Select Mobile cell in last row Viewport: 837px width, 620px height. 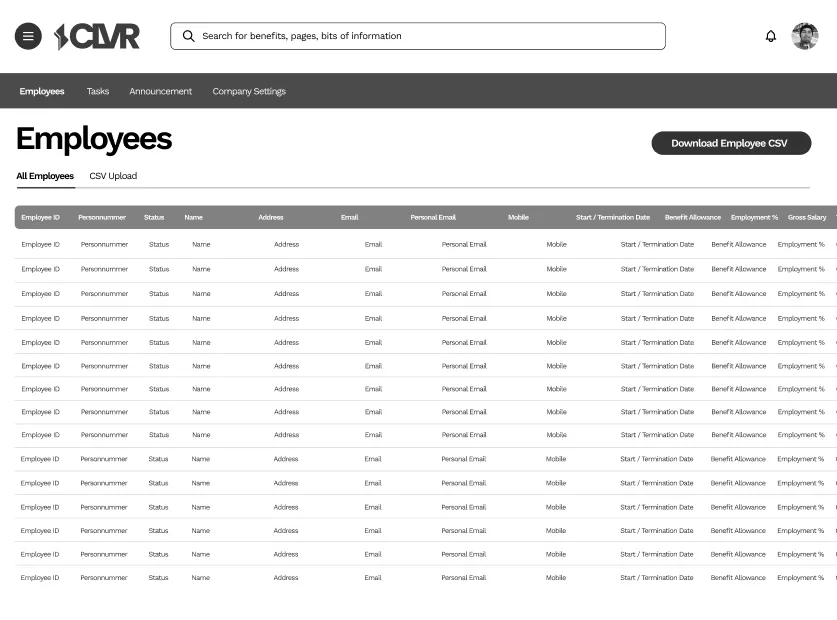[x=556, y=578]
